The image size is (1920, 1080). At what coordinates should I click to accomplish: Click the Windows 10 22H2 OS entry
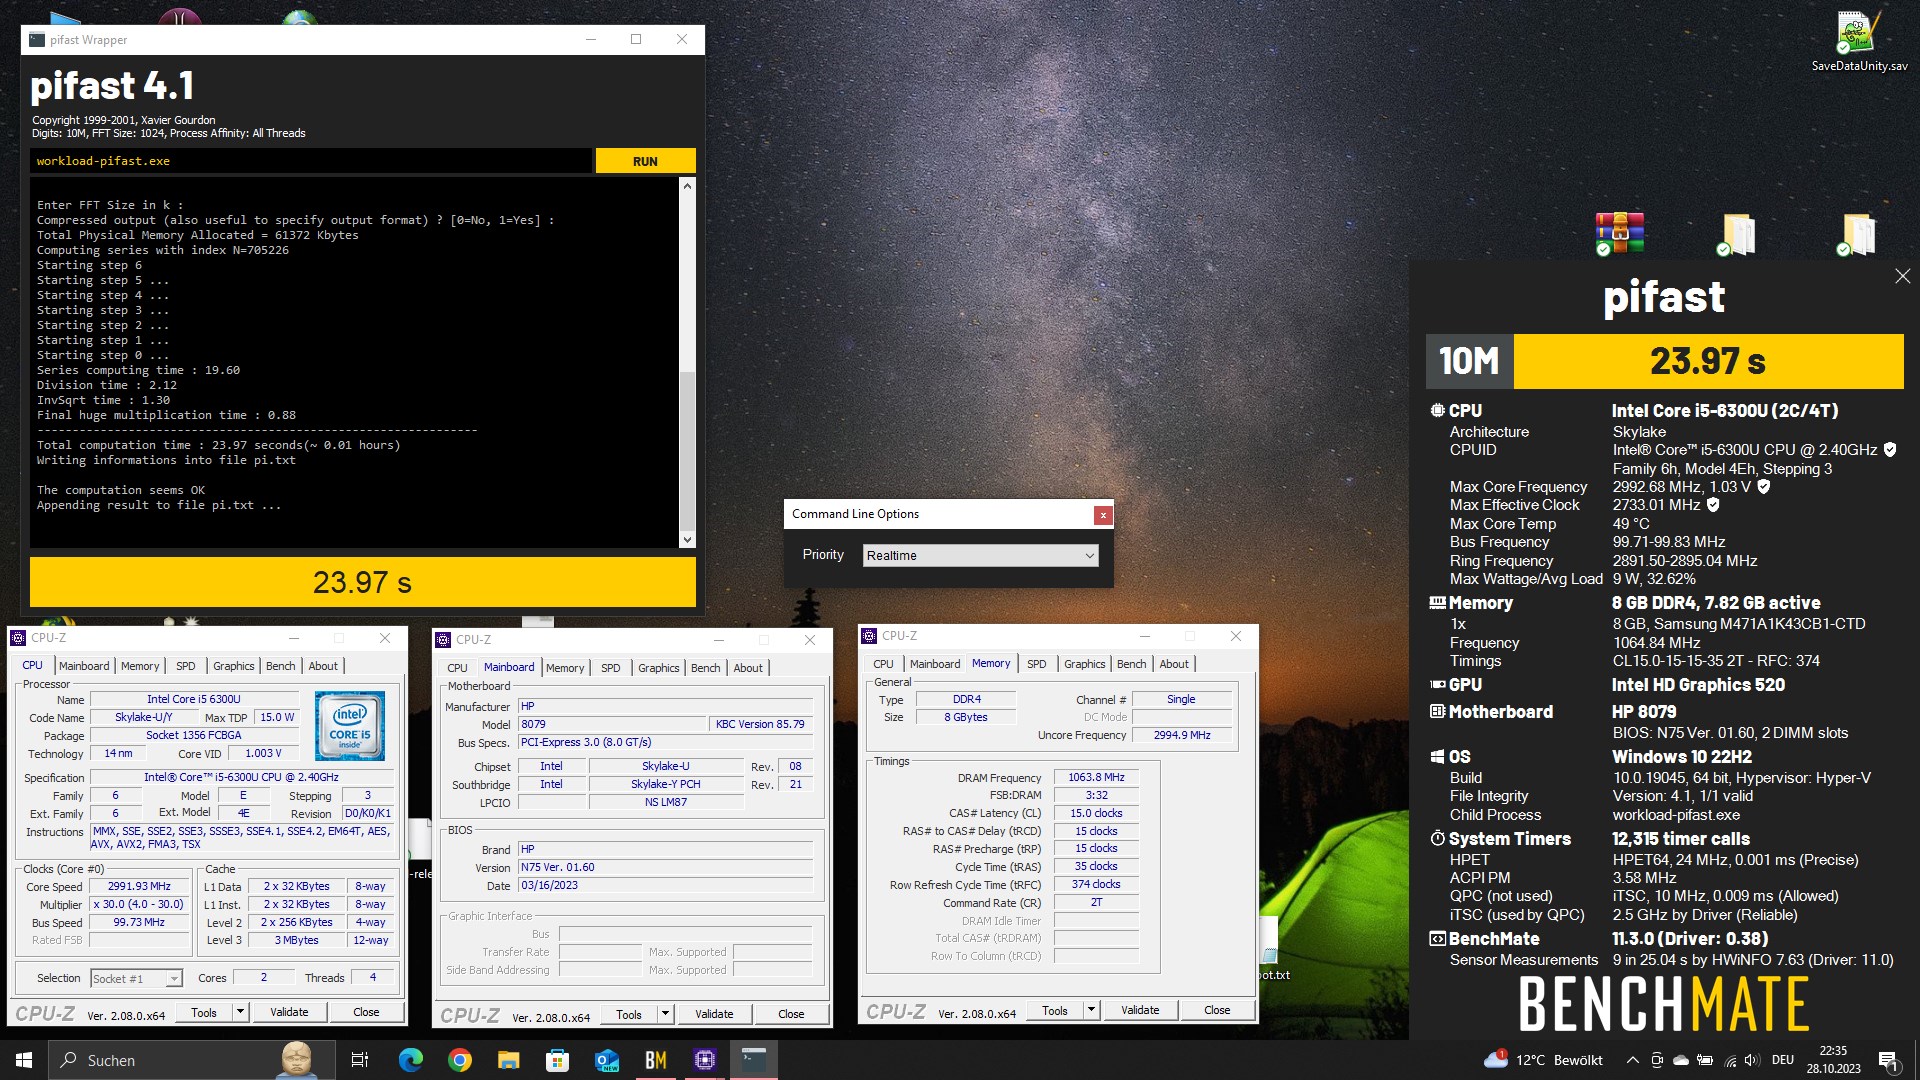click(x=1682, y=757)
